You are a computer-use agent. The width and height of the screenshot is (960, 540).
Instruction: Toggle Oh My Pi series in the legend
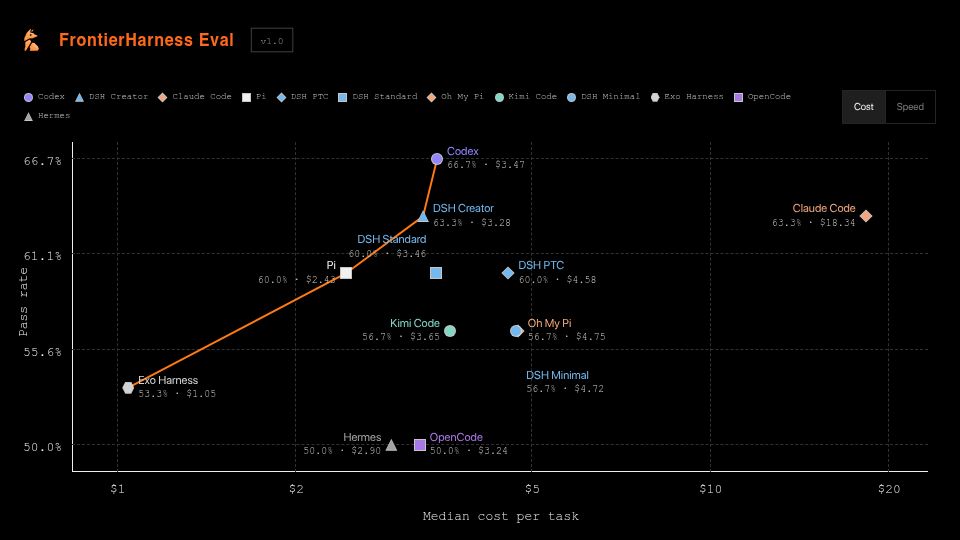pos(455,97)
